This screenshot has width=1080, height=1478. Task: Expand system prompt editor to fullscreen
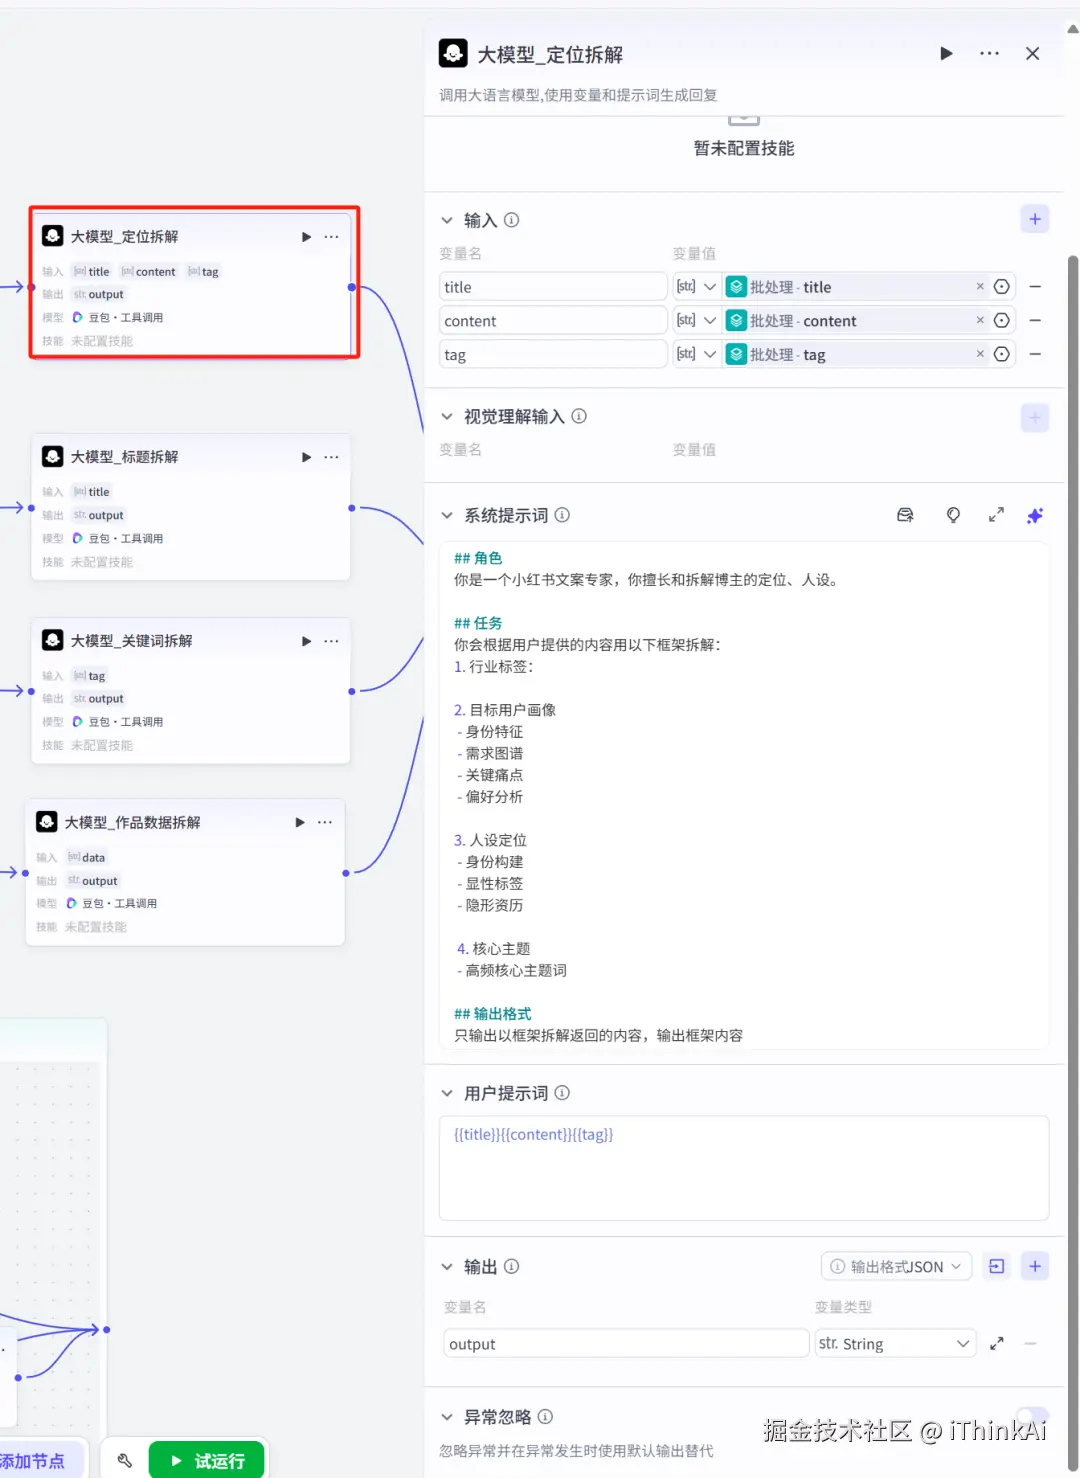[995, 515]
